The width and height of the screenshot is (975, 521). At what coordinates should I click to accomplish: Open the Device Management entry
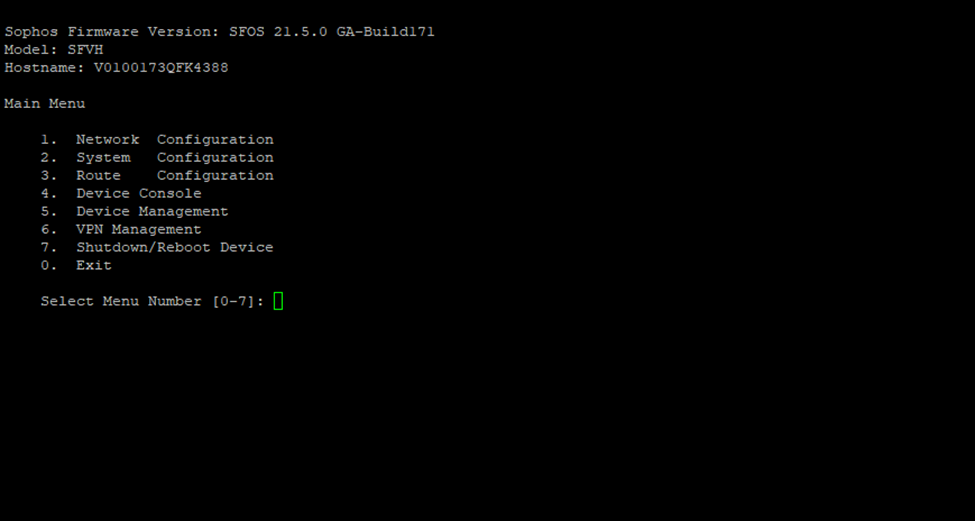[x=134, y=211]
